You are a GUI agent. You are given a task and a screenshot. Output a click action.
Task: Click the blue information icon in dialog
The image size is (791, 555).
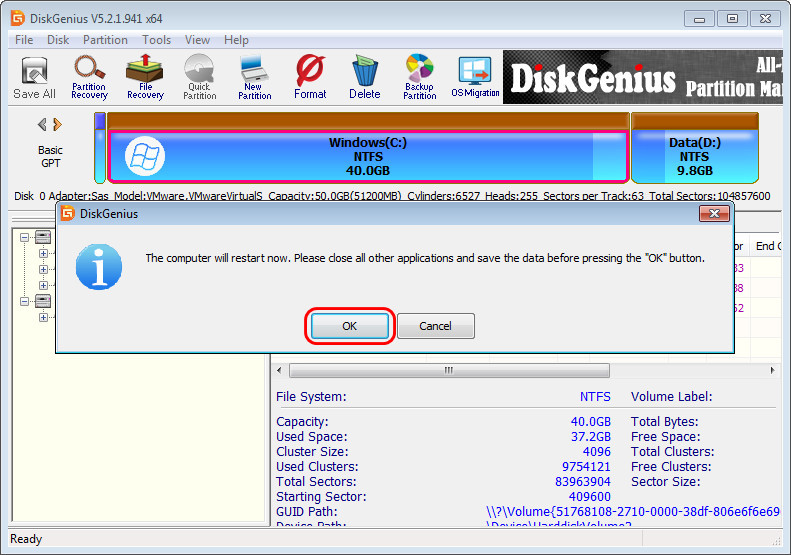coord(99,266)
